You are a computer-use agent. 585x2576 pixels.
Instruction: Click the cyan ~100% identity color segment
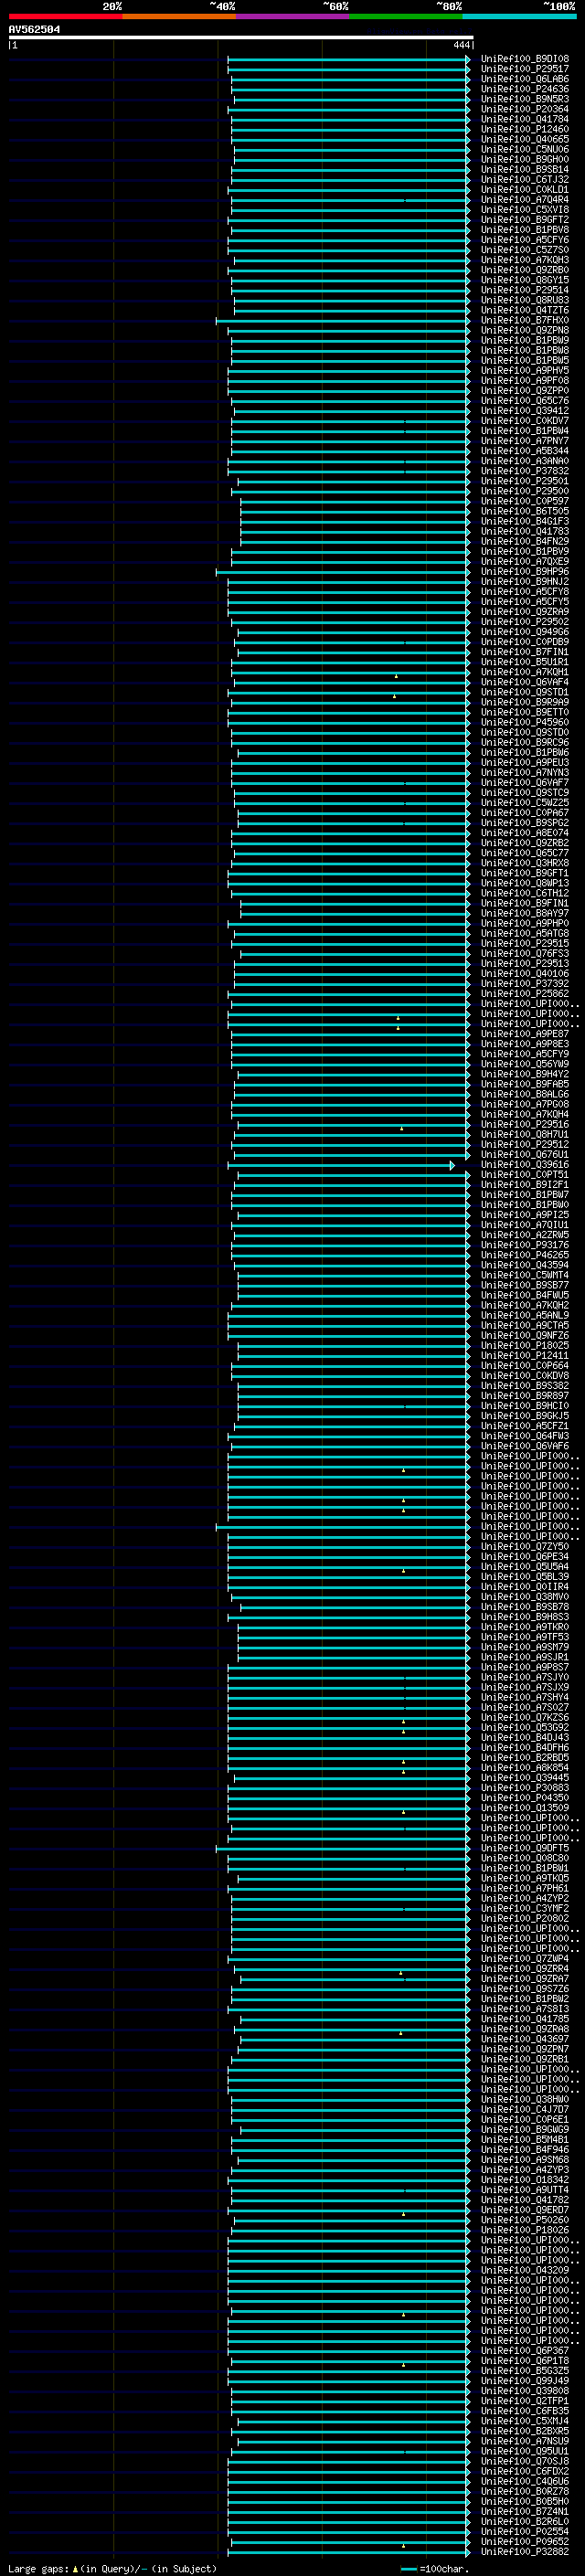tap(519, 16)
